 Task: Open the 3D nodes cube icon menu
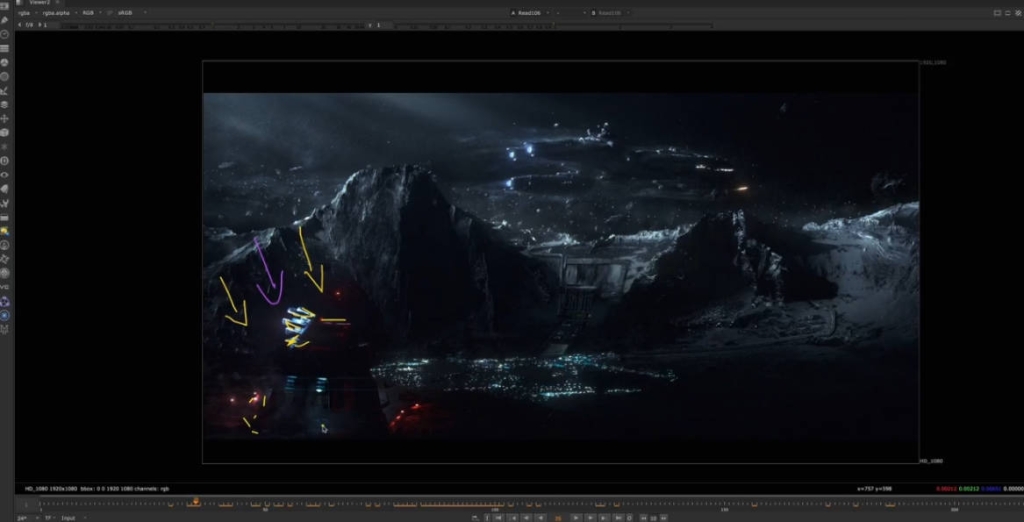[x=5, y=133]
